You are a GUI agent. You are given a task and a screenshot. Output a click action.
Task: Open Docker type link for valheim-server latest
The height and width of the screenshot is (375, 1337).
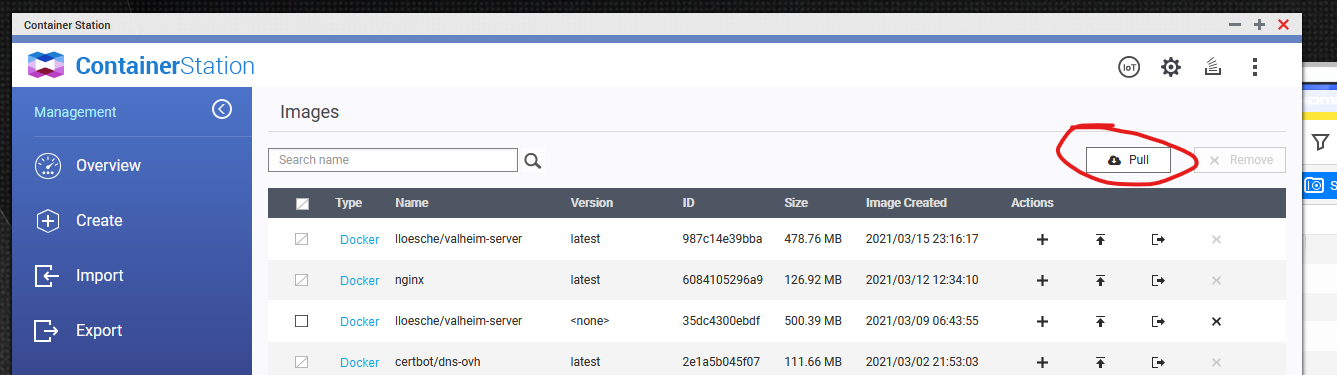tap(360, 240)
